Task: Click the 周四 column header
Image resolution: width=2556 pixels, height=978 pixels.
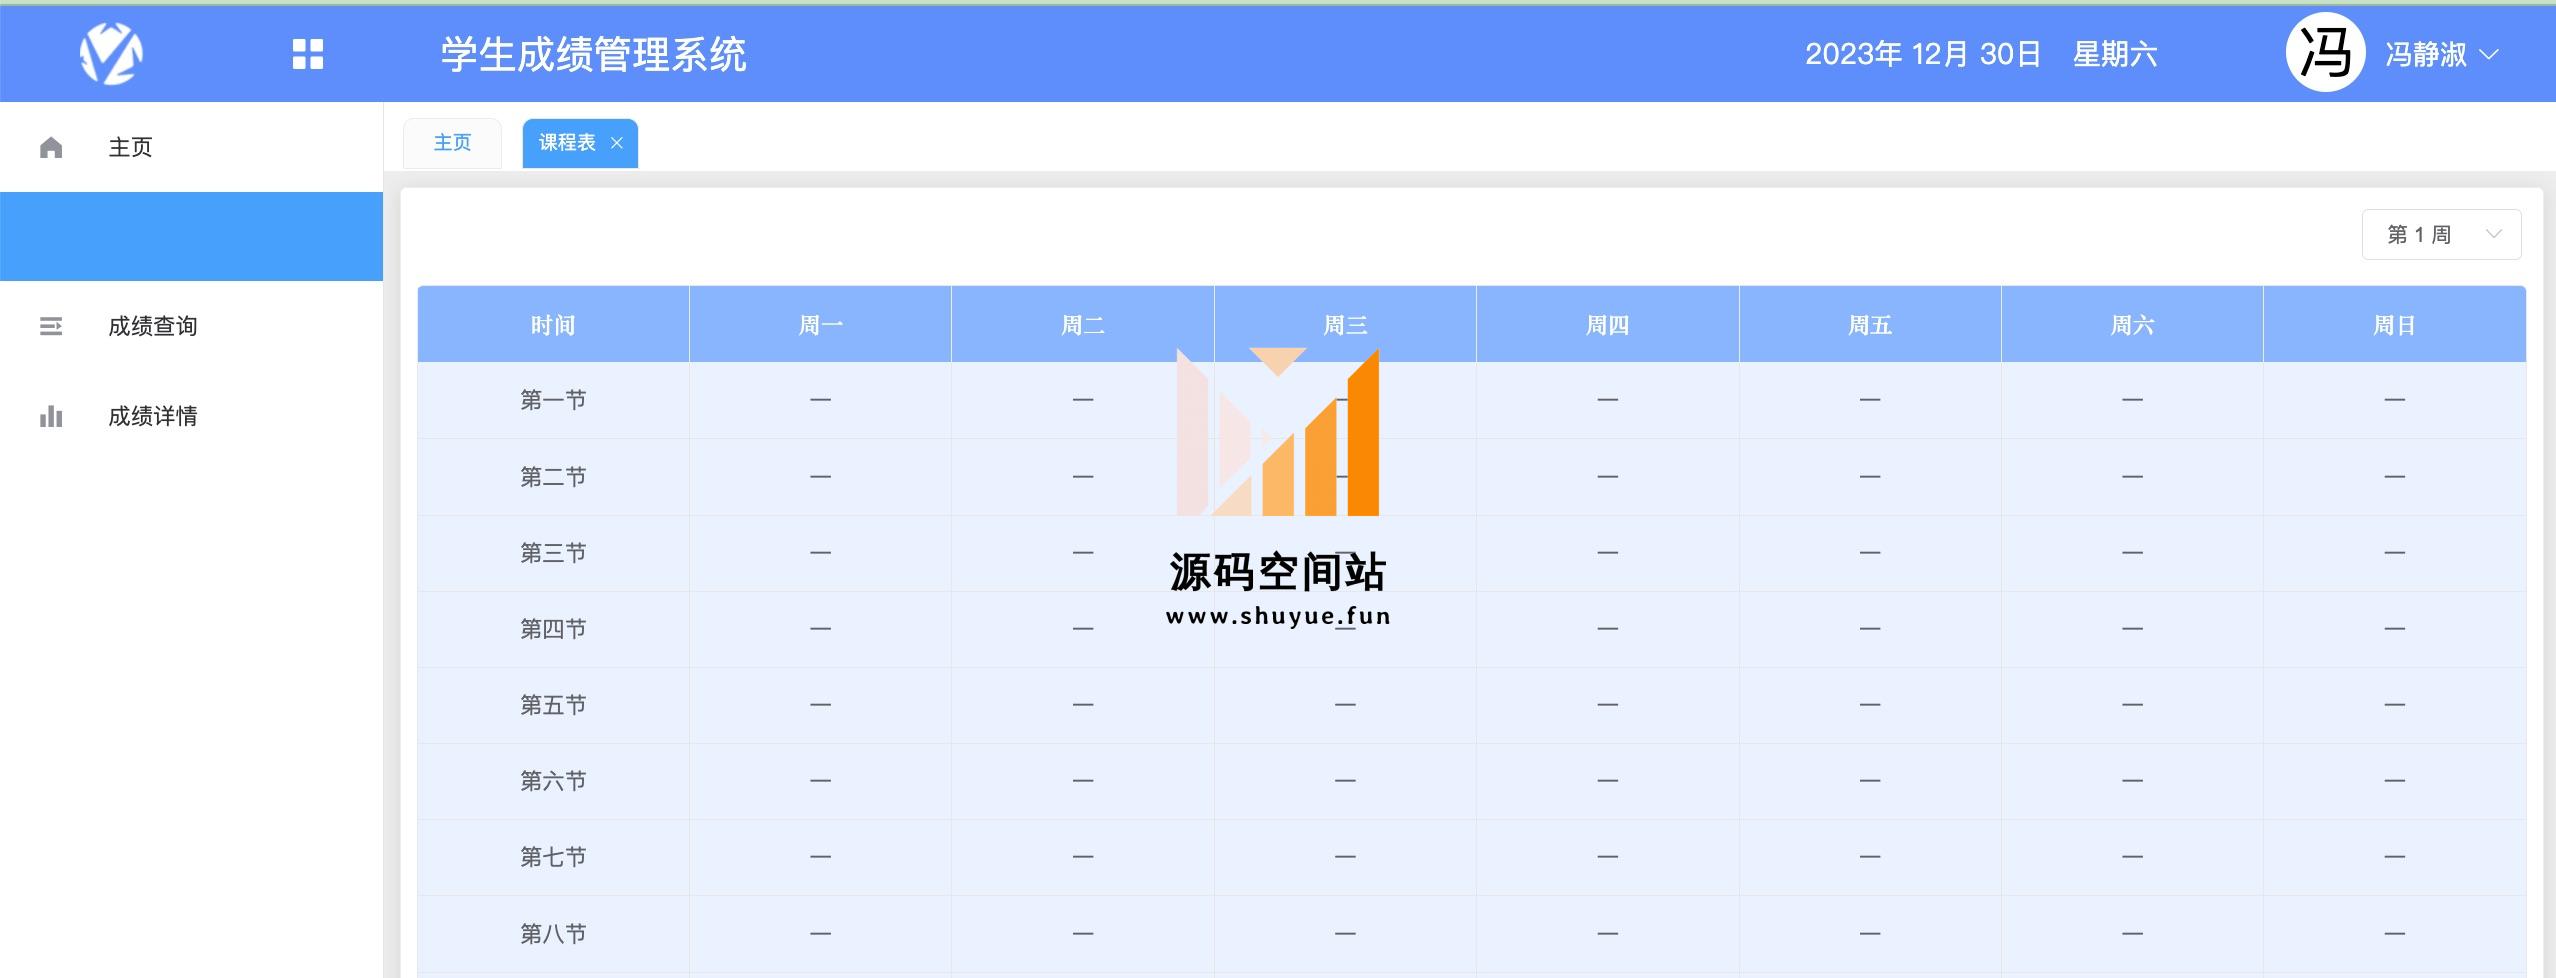Action: (x=1607, y=325)
